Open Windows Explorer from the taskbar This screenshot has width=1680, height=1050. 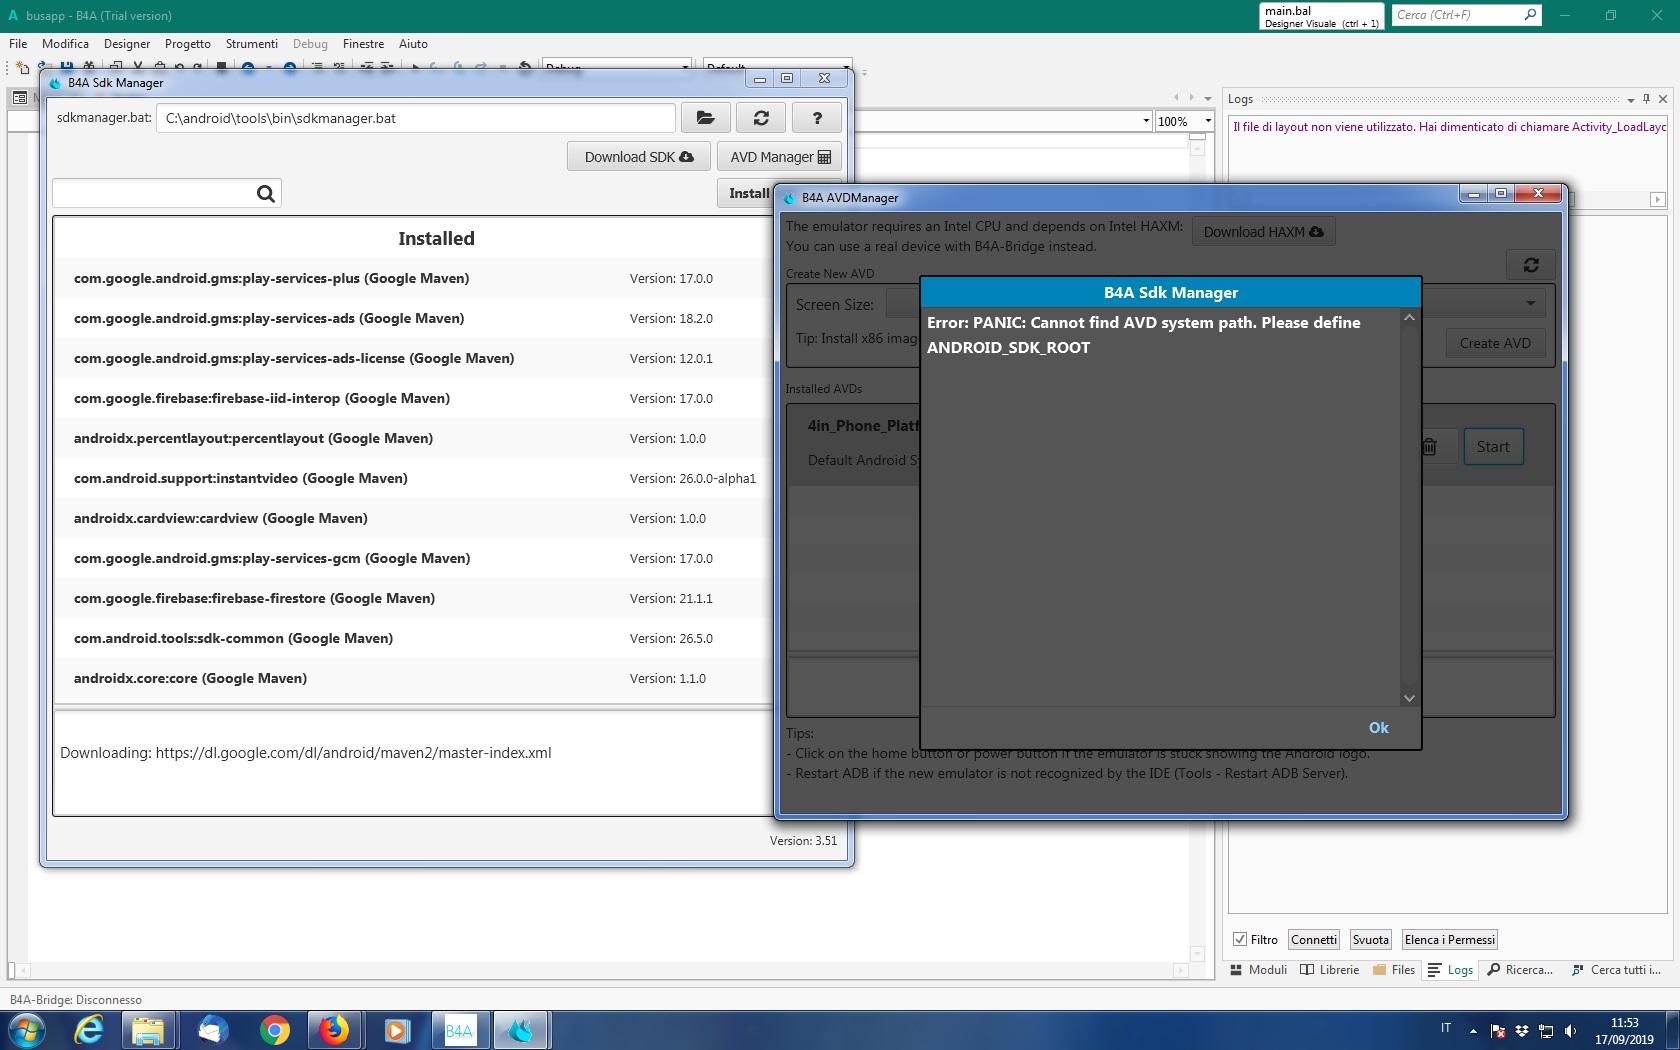pyautogui.click(x=148, y=1030)
